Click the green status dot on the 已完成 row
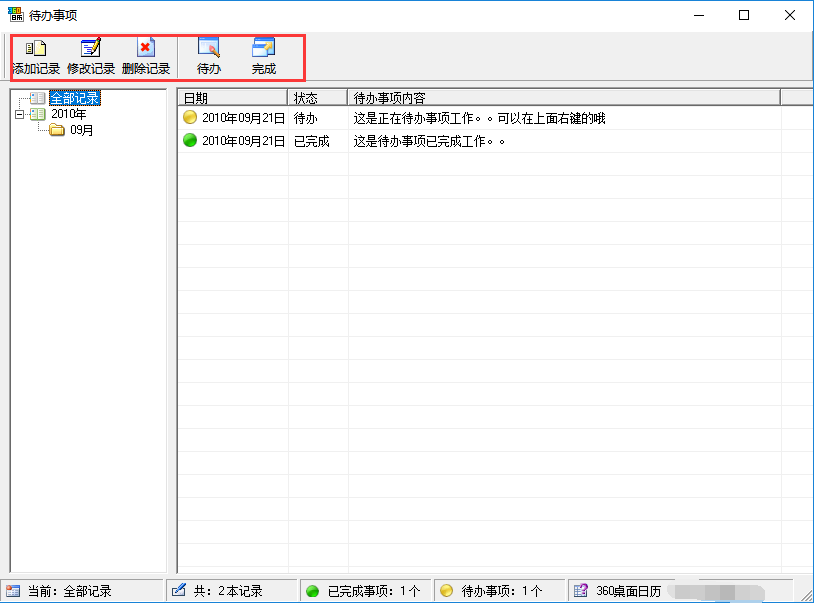 click(190, 141)
